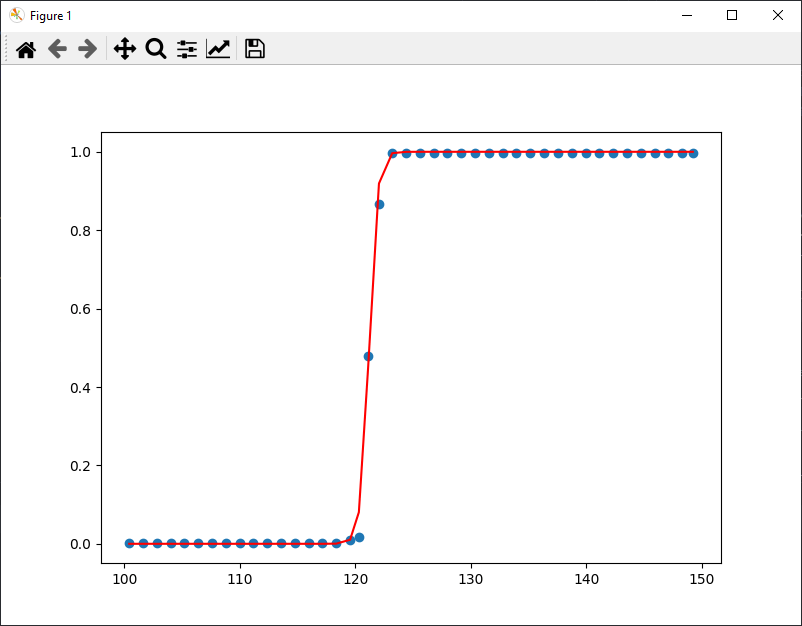Click the data point near x equals 121
The width and height of the screenshot is (802, 626).
(366, 355)
